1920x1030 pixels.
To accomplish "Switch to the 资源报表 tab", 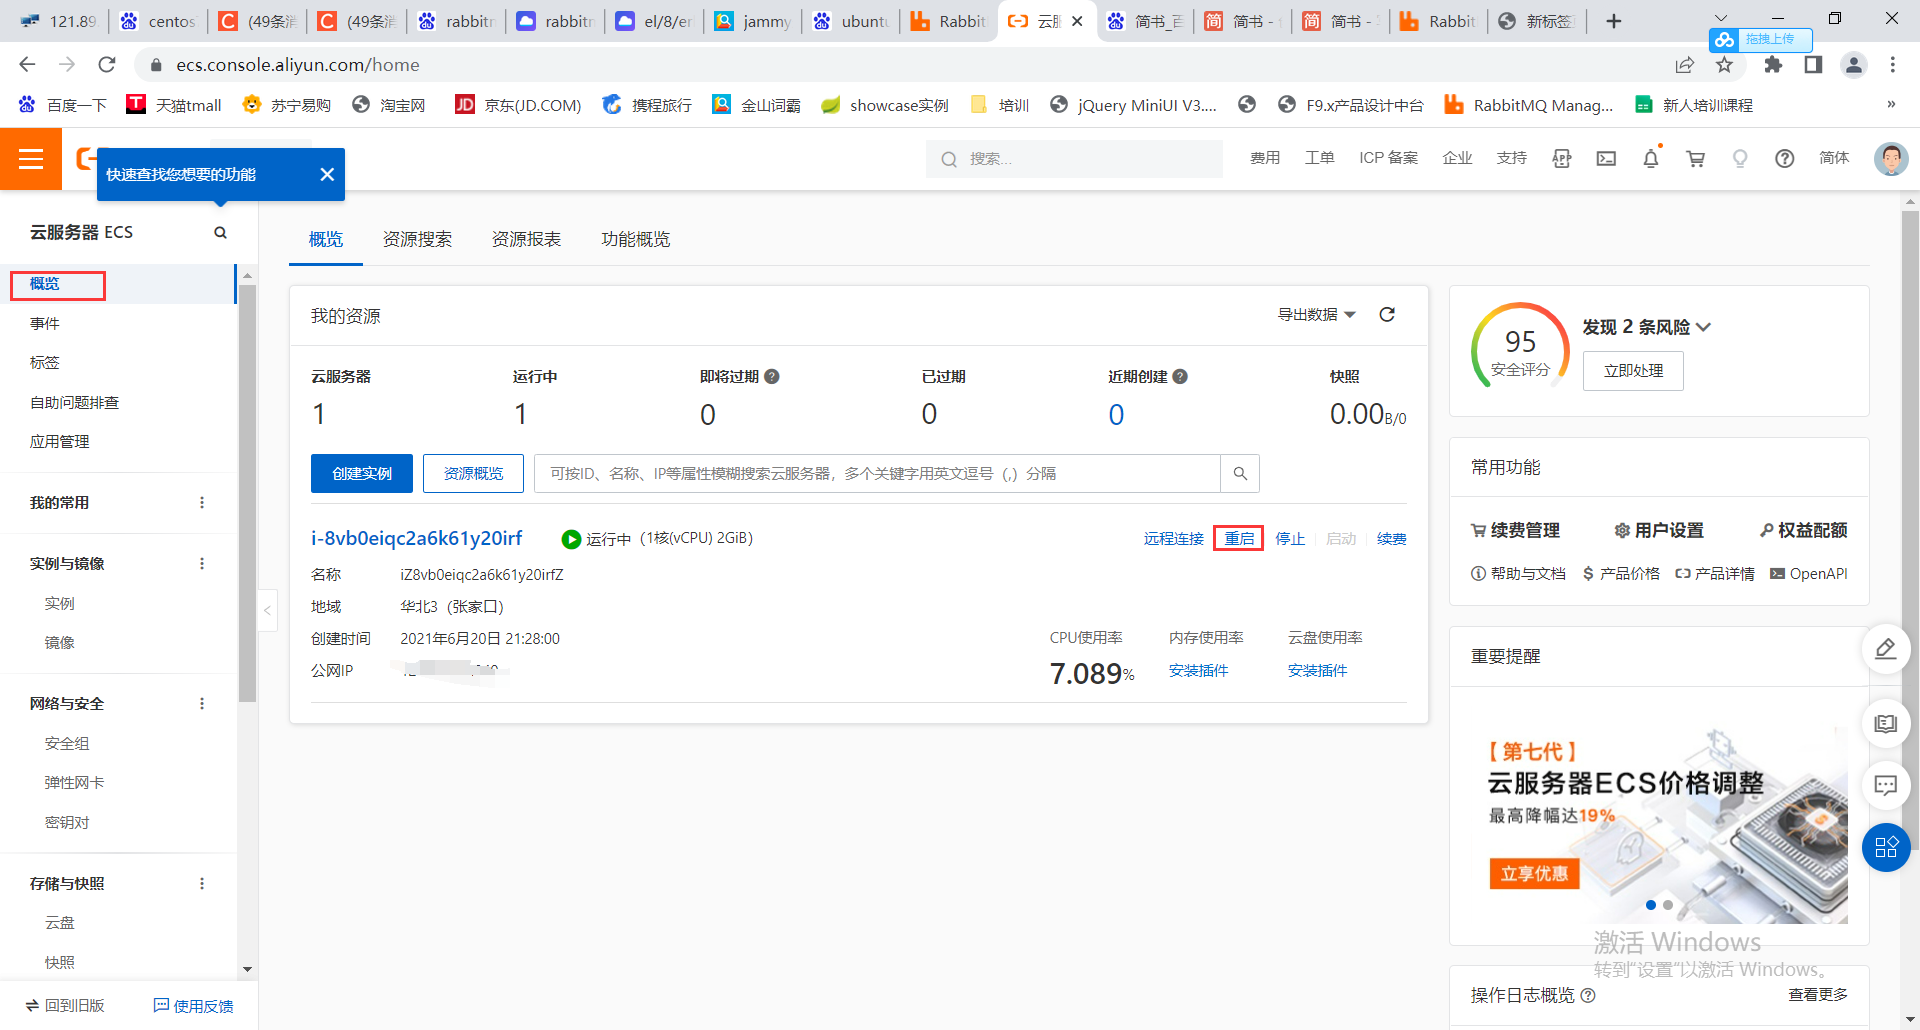I will pyautogui.click(x=526, y=240).
